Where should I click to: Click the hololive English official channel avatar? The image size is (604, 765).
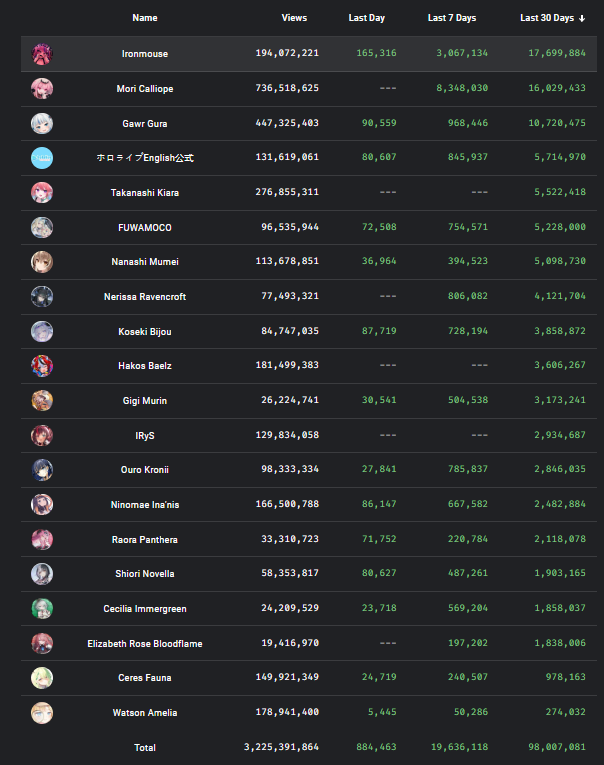(42, 158)
